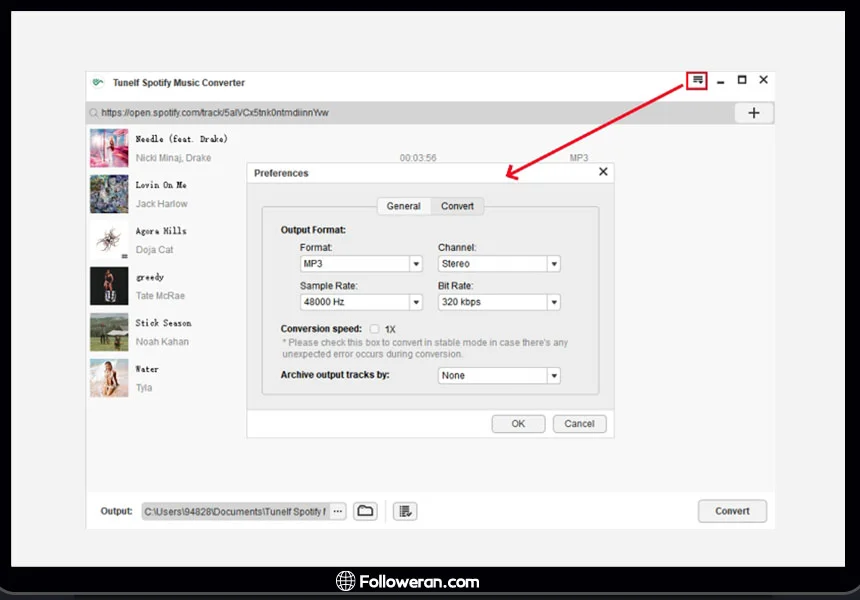Expand the Archive output tracks by dropdown
This screenshot has height=600, width=860.
(x=553, y=376)
